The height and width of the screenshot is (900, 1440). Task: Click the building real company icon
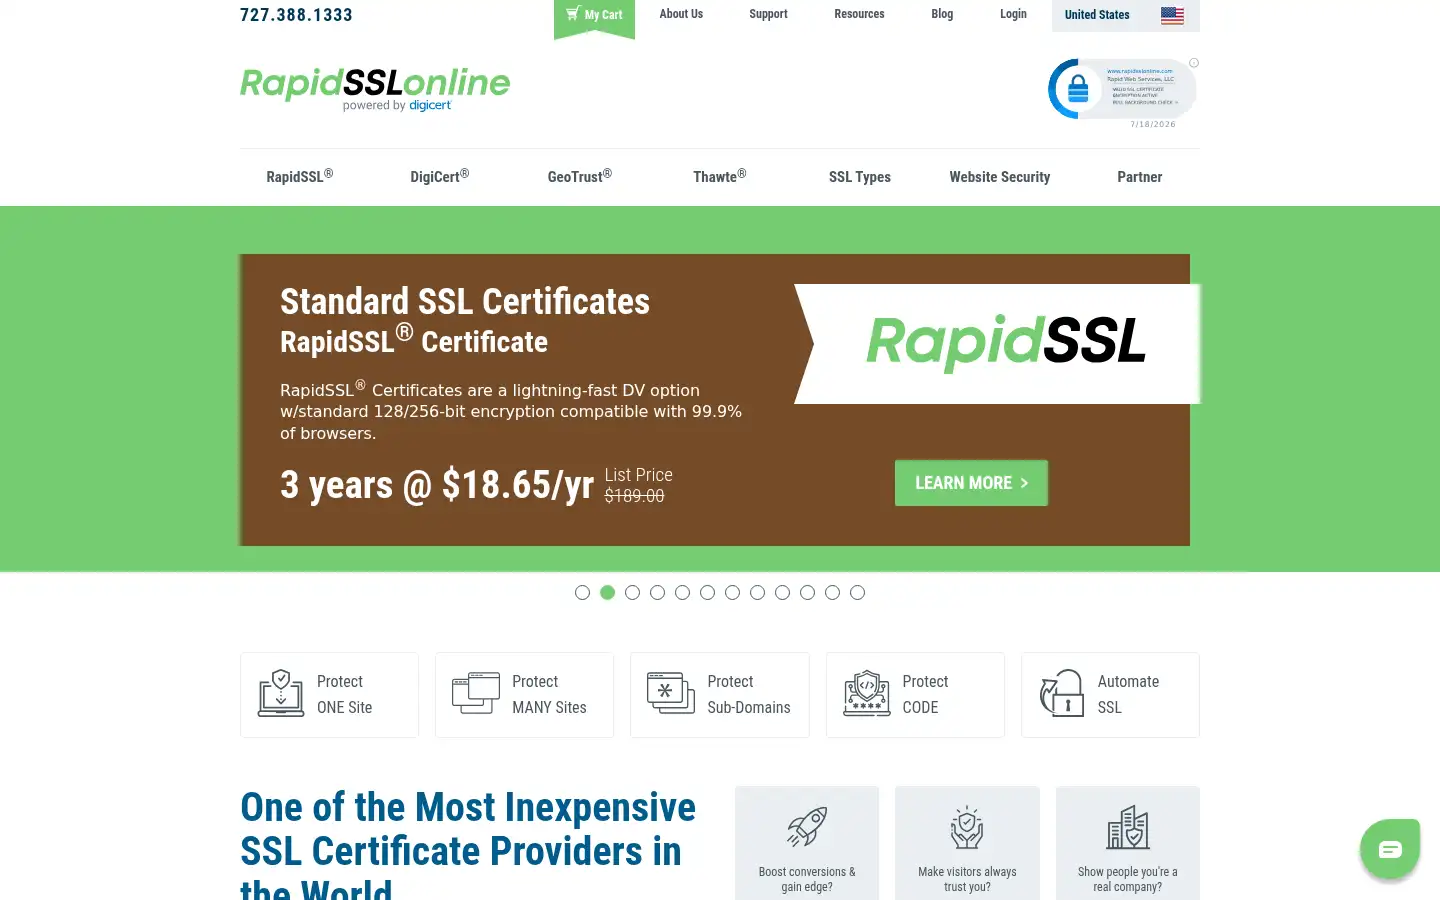click(x=1128, y=827)
